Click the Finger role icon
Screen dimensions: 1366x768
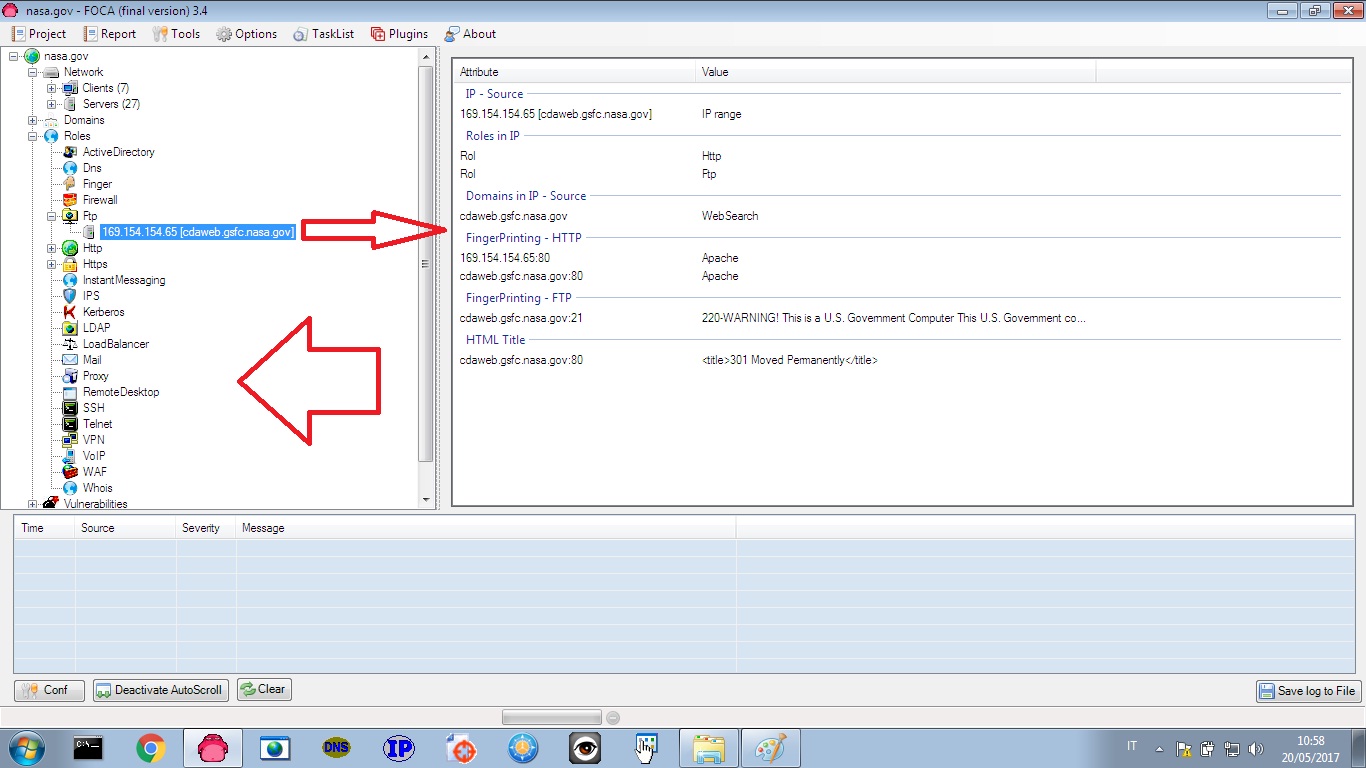70,184
